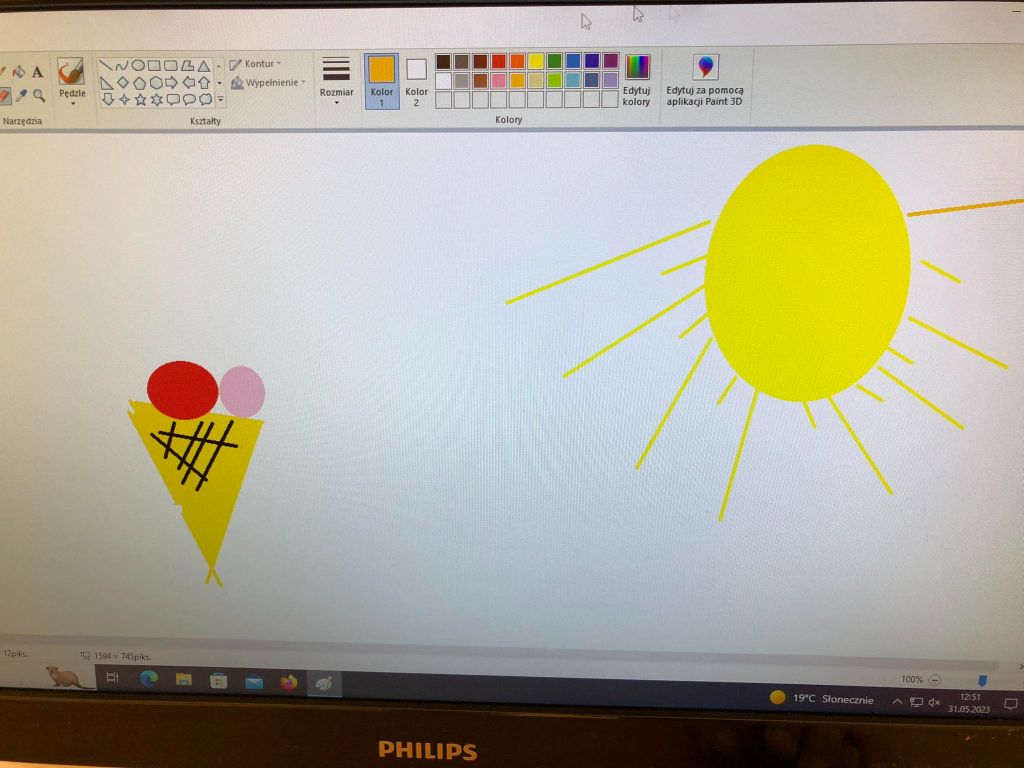Choose the up arrow shape

pos(204,83)
